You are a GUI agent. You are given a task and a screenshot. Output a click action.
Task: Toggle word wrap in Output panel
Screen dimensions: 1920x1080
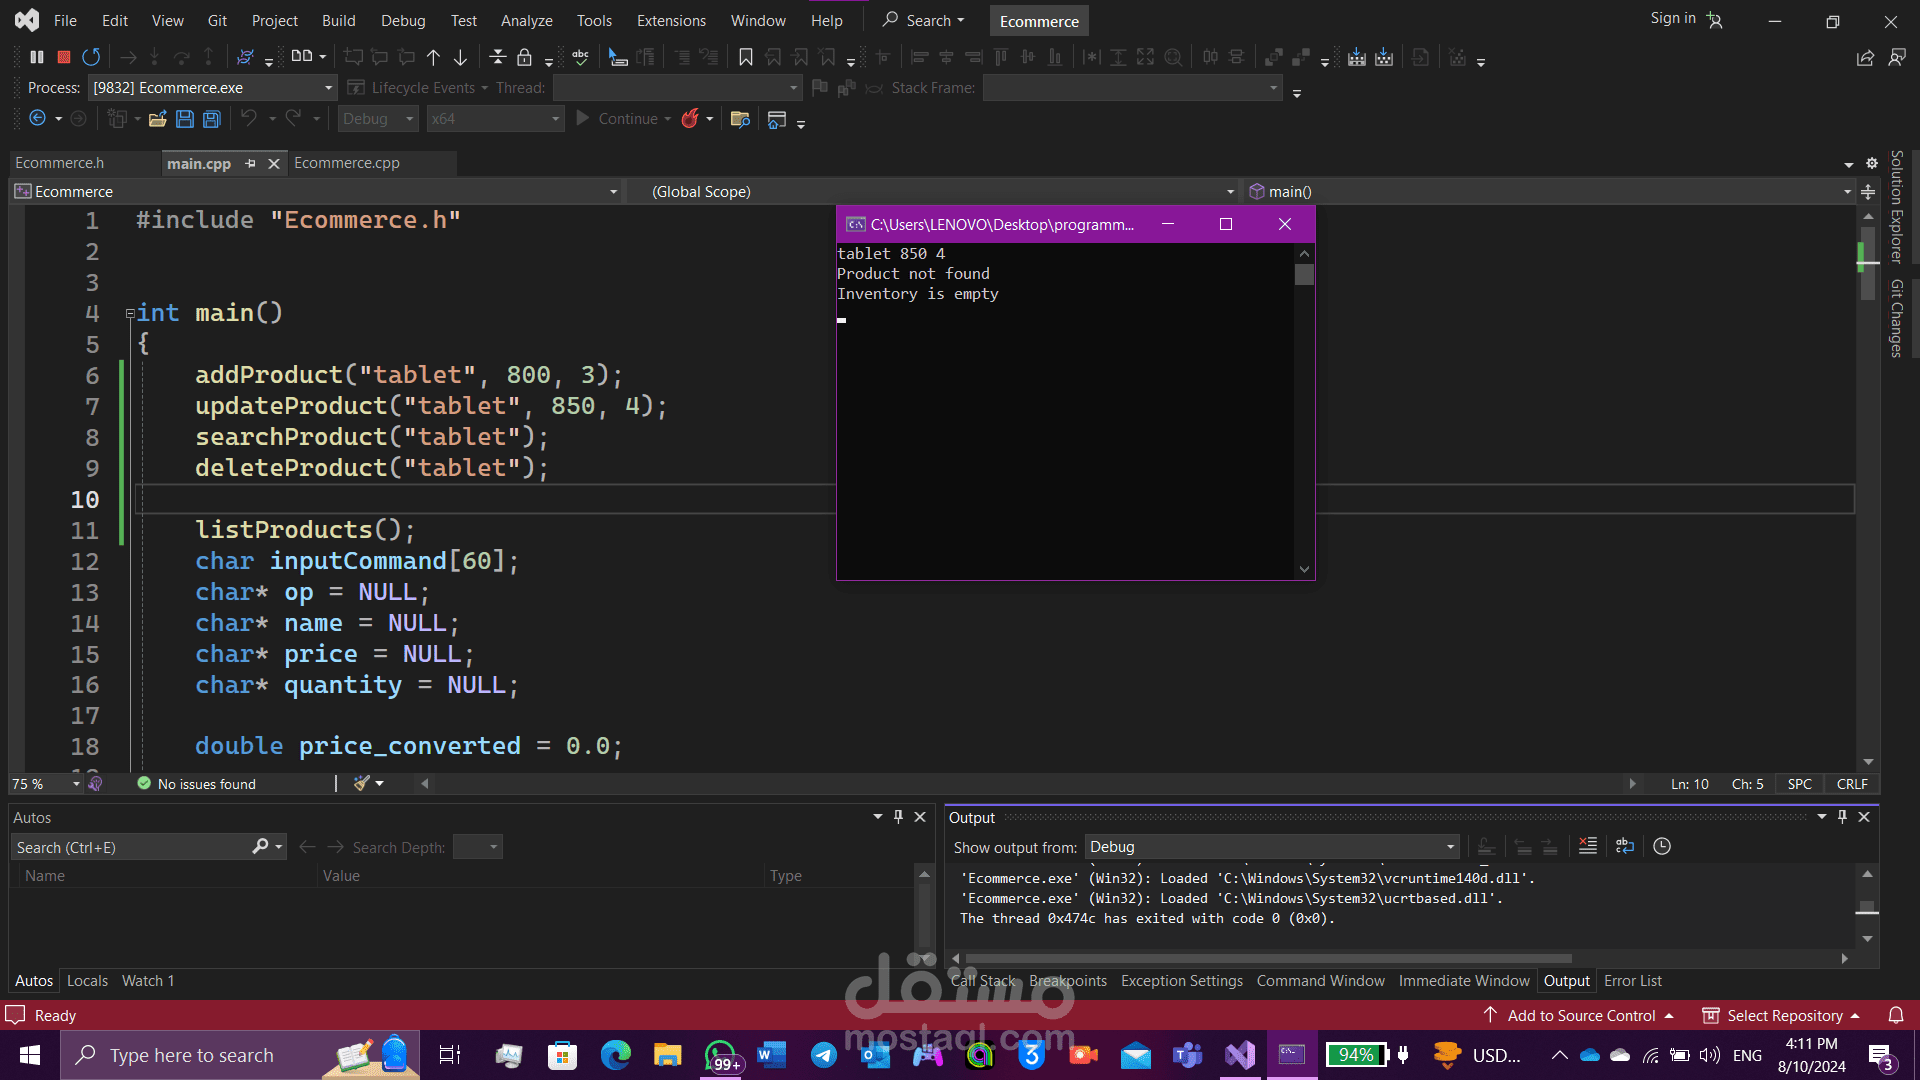coord(1624,846)
